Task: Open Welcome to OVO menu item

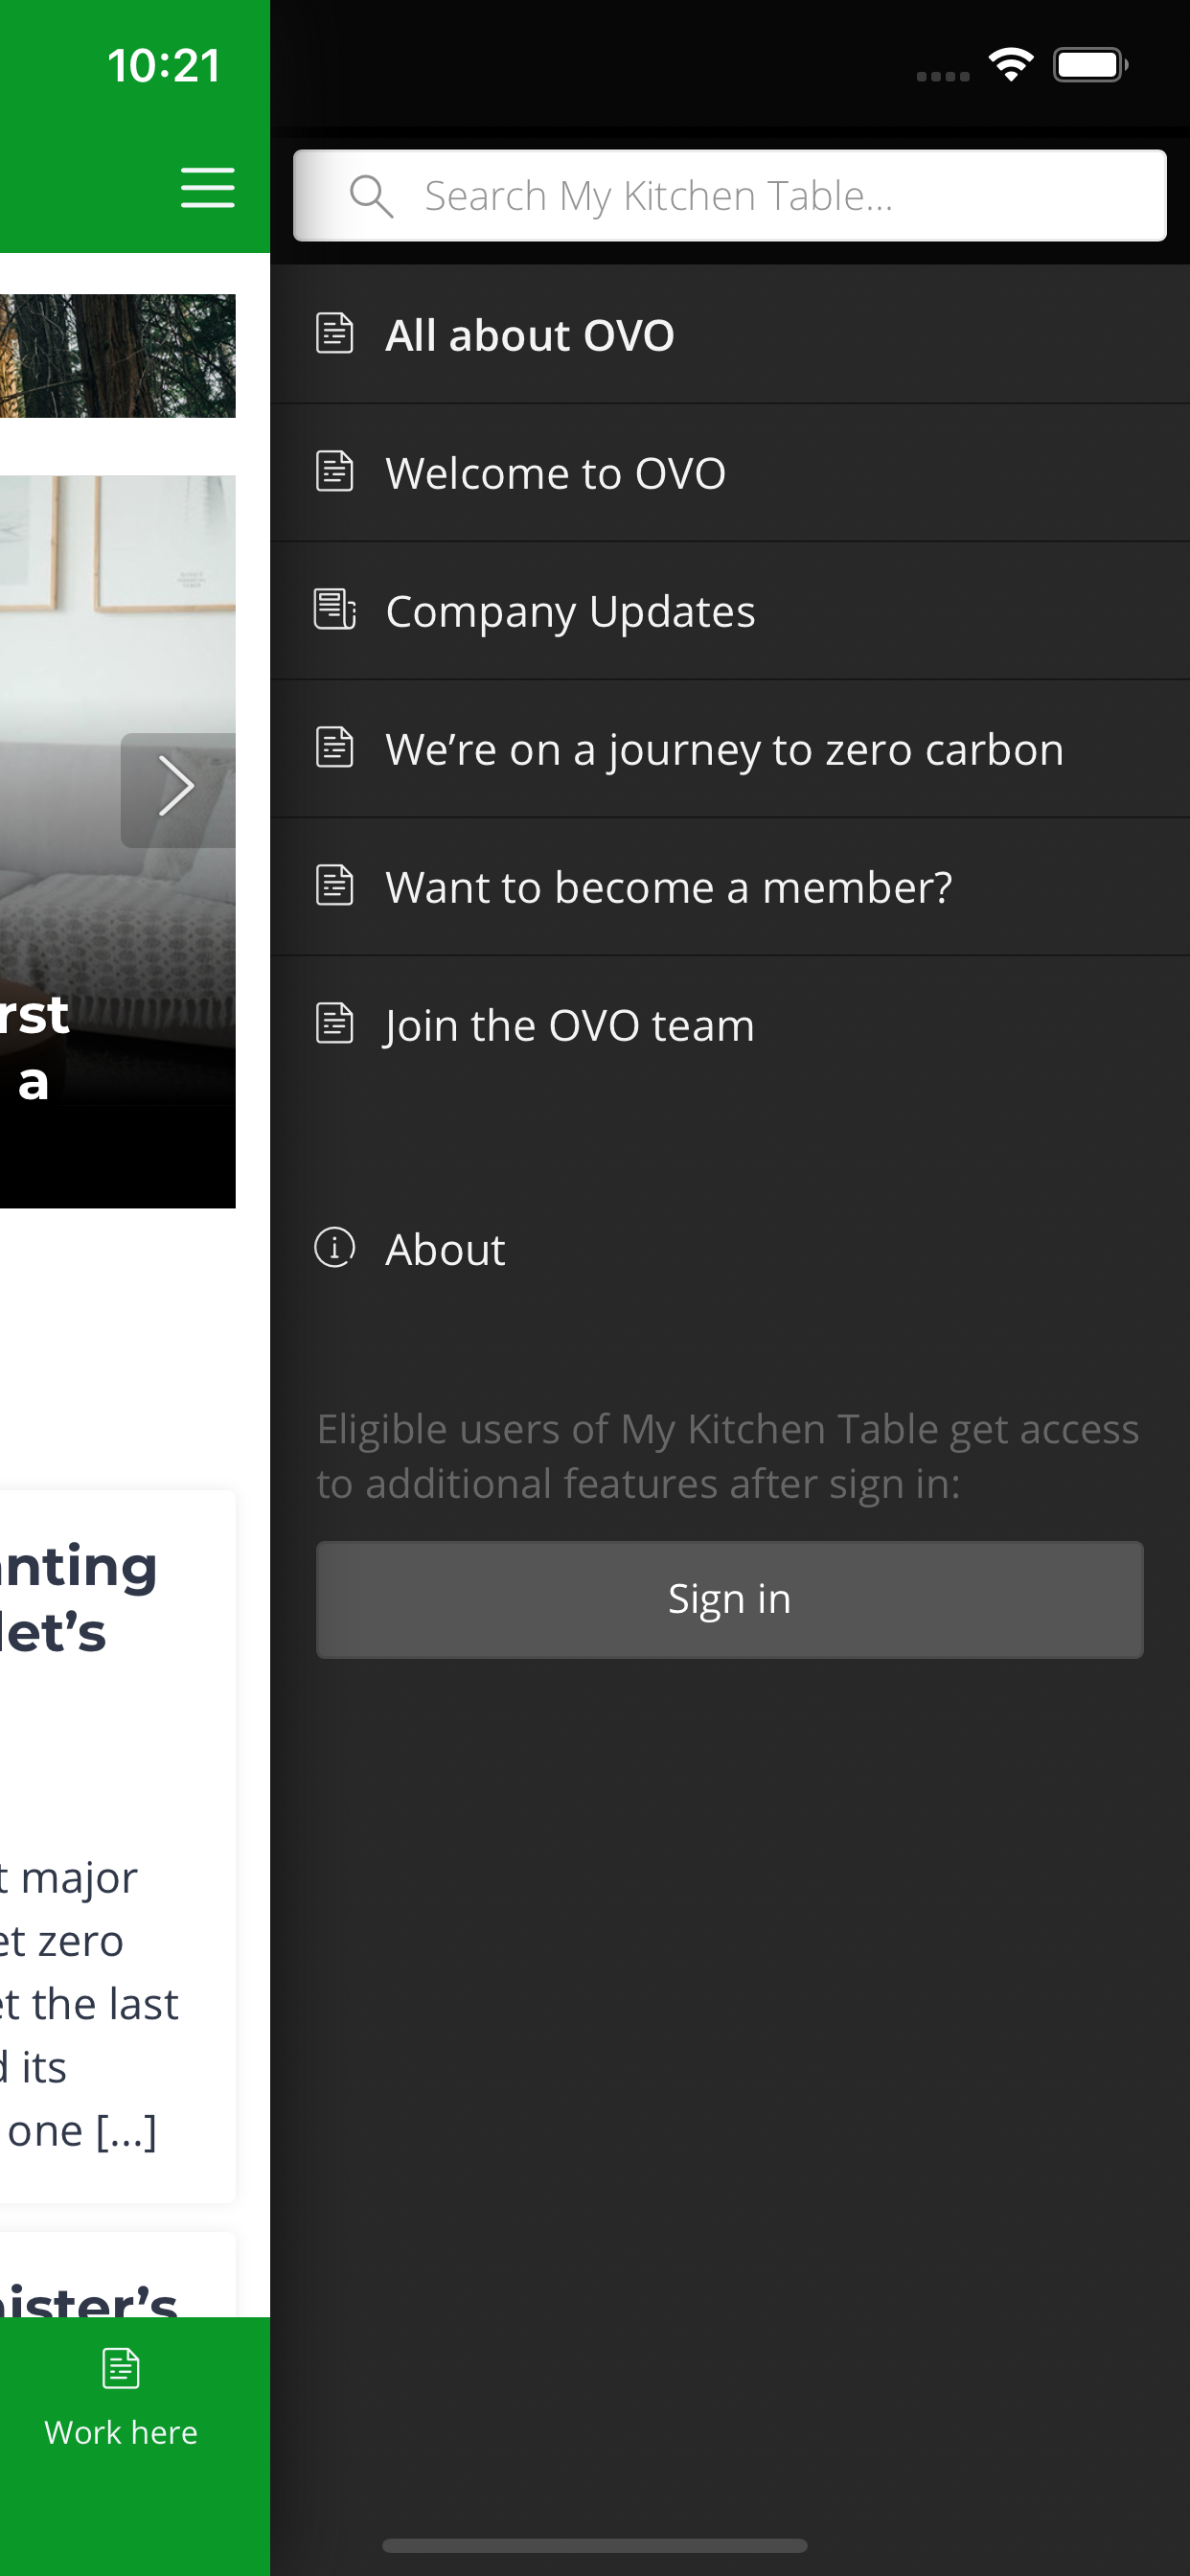Action: point(729,473)
